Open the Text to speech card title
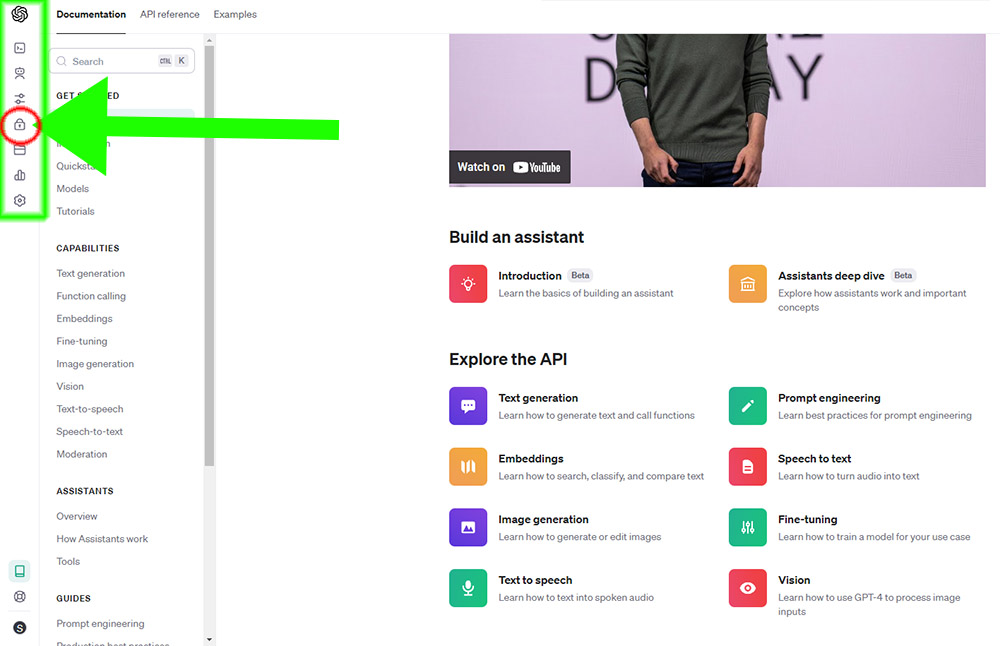This screenshot has height=646, width=1000. [535, 580]
